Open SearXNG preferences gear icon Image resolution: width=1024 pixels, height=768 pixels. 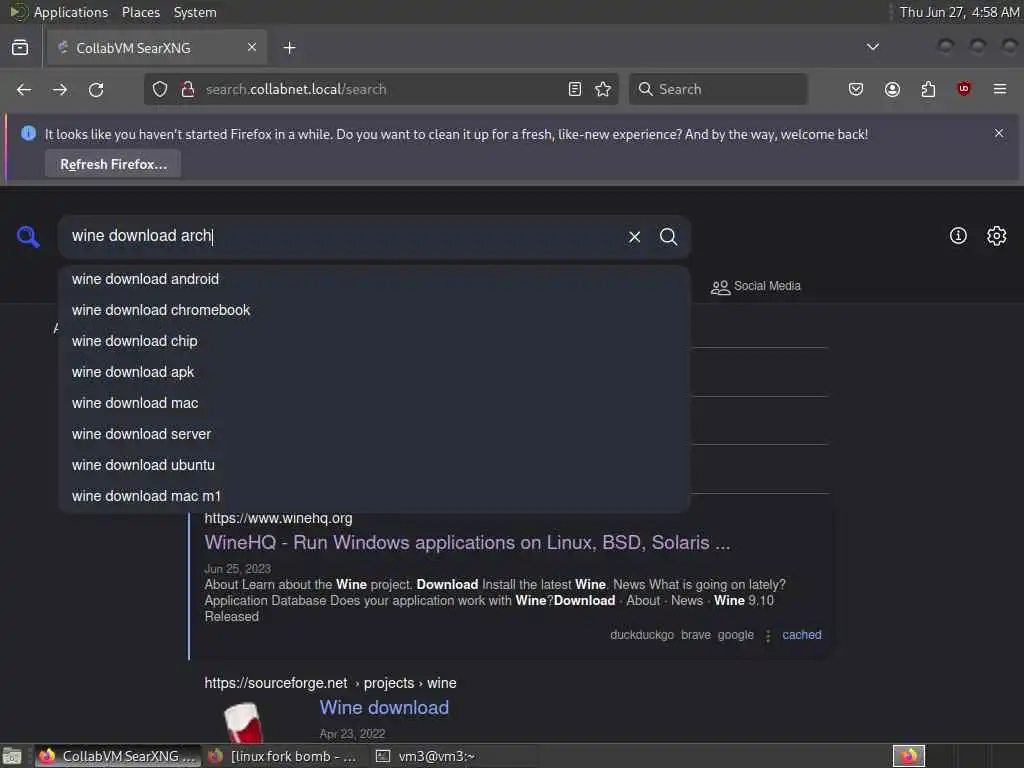pyautogui.click(x=996, y=236)
